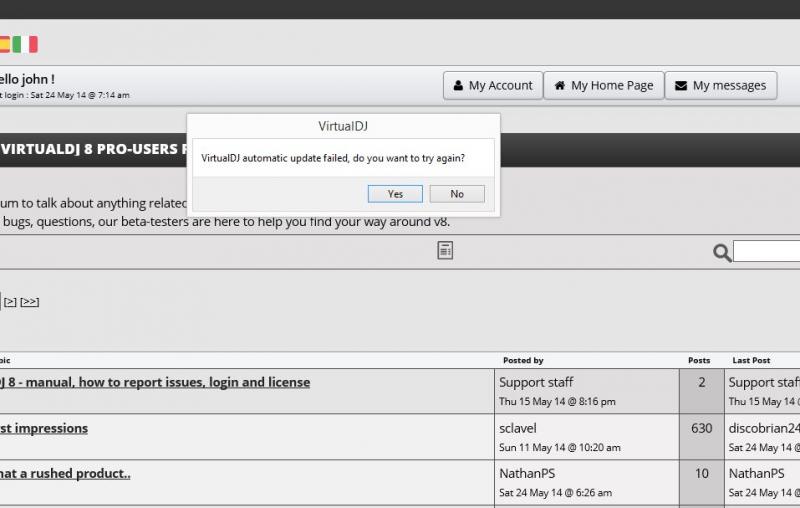The image size is (800, 508).
Task: Go to next page with [>] link
Action: pos(10,302)
